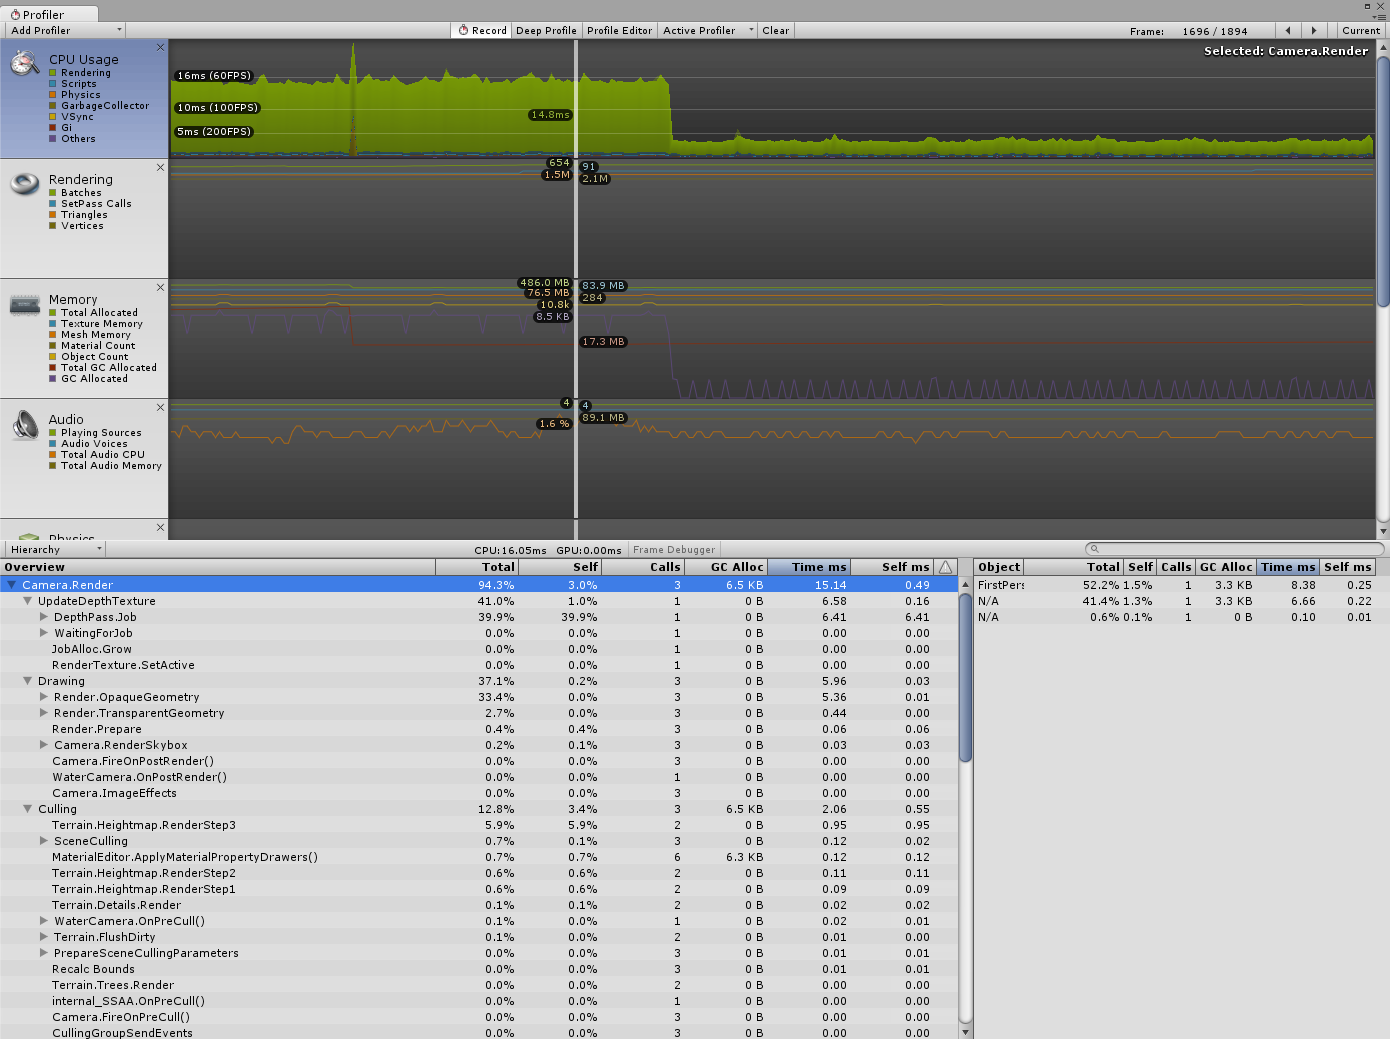Collapse the Culling row
Image resolution: width=1390 pixels, height=1039 pixels.
(x=28, y=809)
